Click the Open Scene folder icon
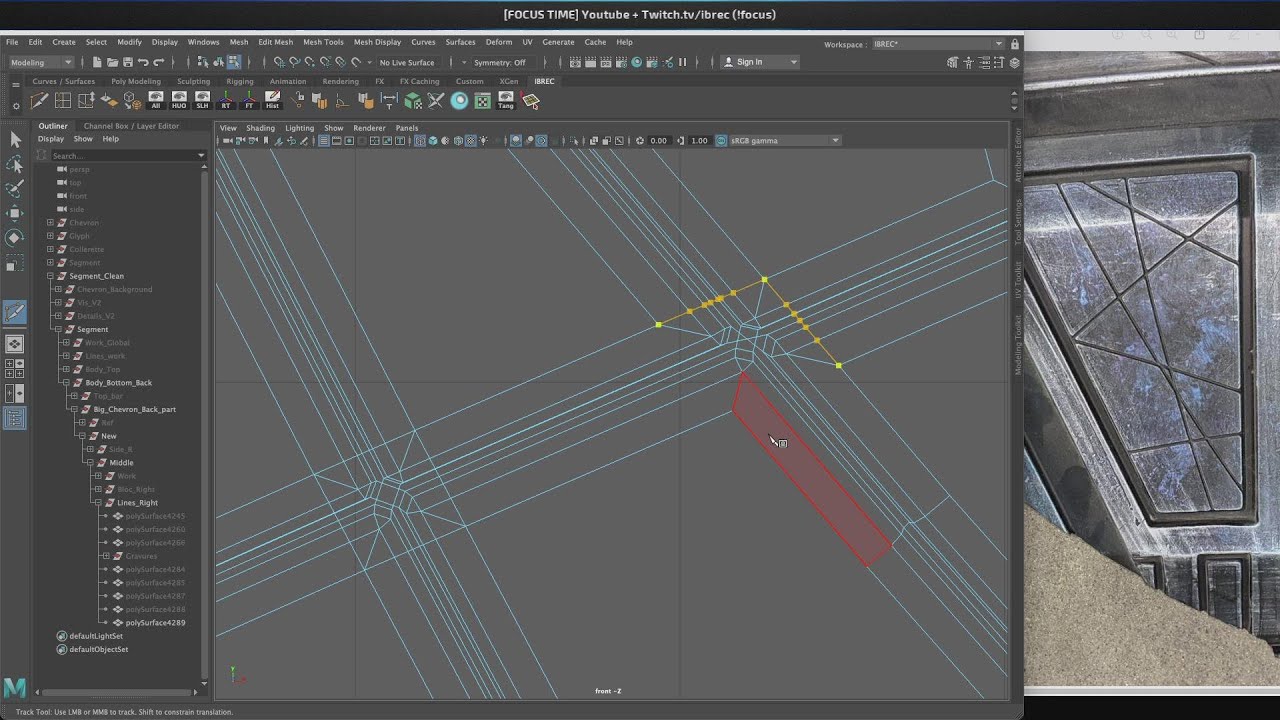 coord(111,62)
